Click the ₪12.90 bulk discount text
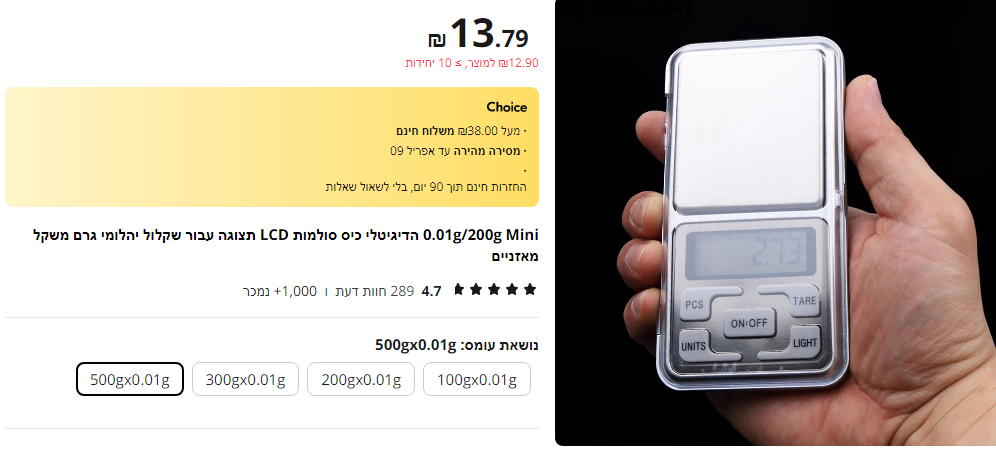996x452 pixels. tap(472, 63)
